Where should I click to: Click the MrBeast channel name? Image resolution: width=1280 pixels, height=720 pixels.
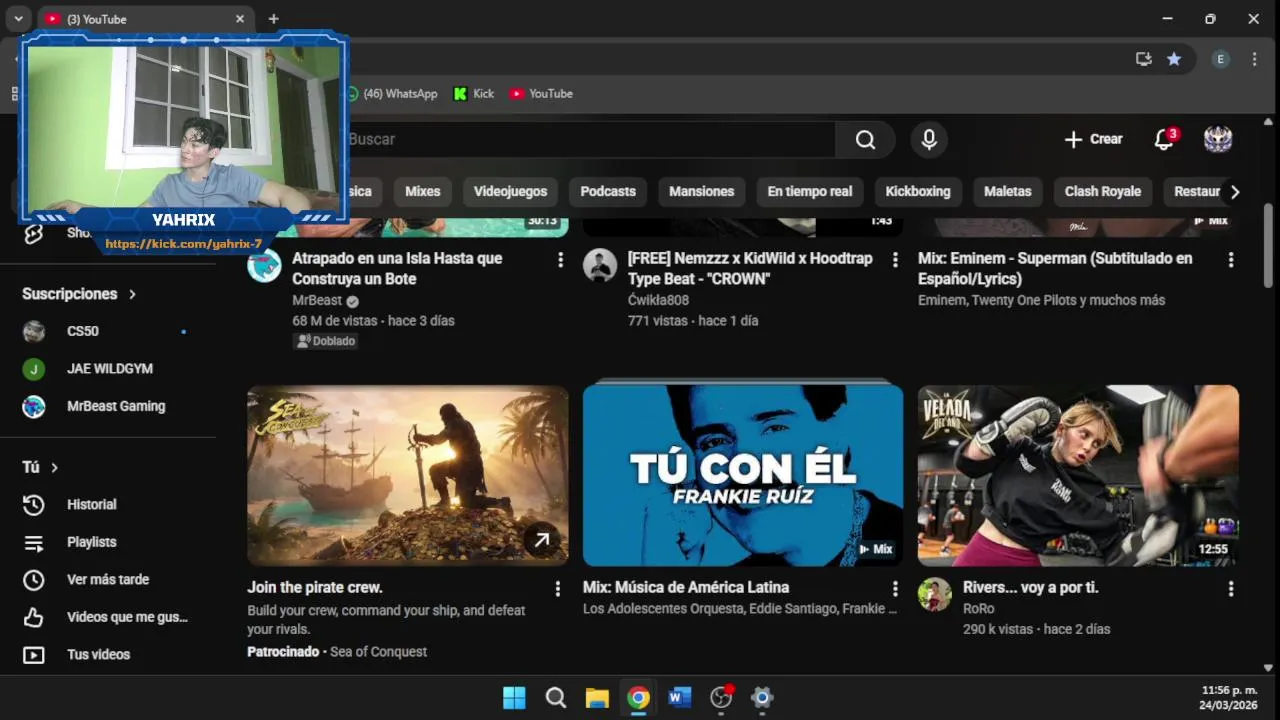(x=317, y=300)
